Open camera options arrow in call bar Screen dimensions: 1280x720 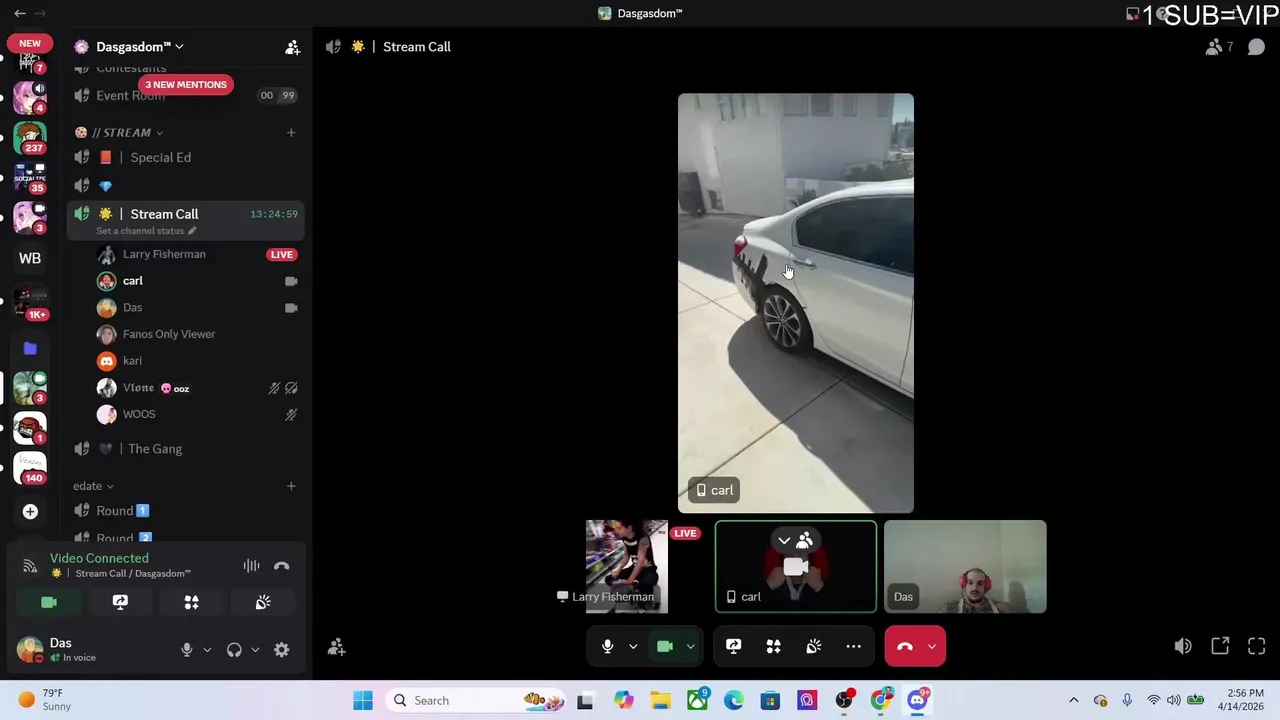coord(690,646)
